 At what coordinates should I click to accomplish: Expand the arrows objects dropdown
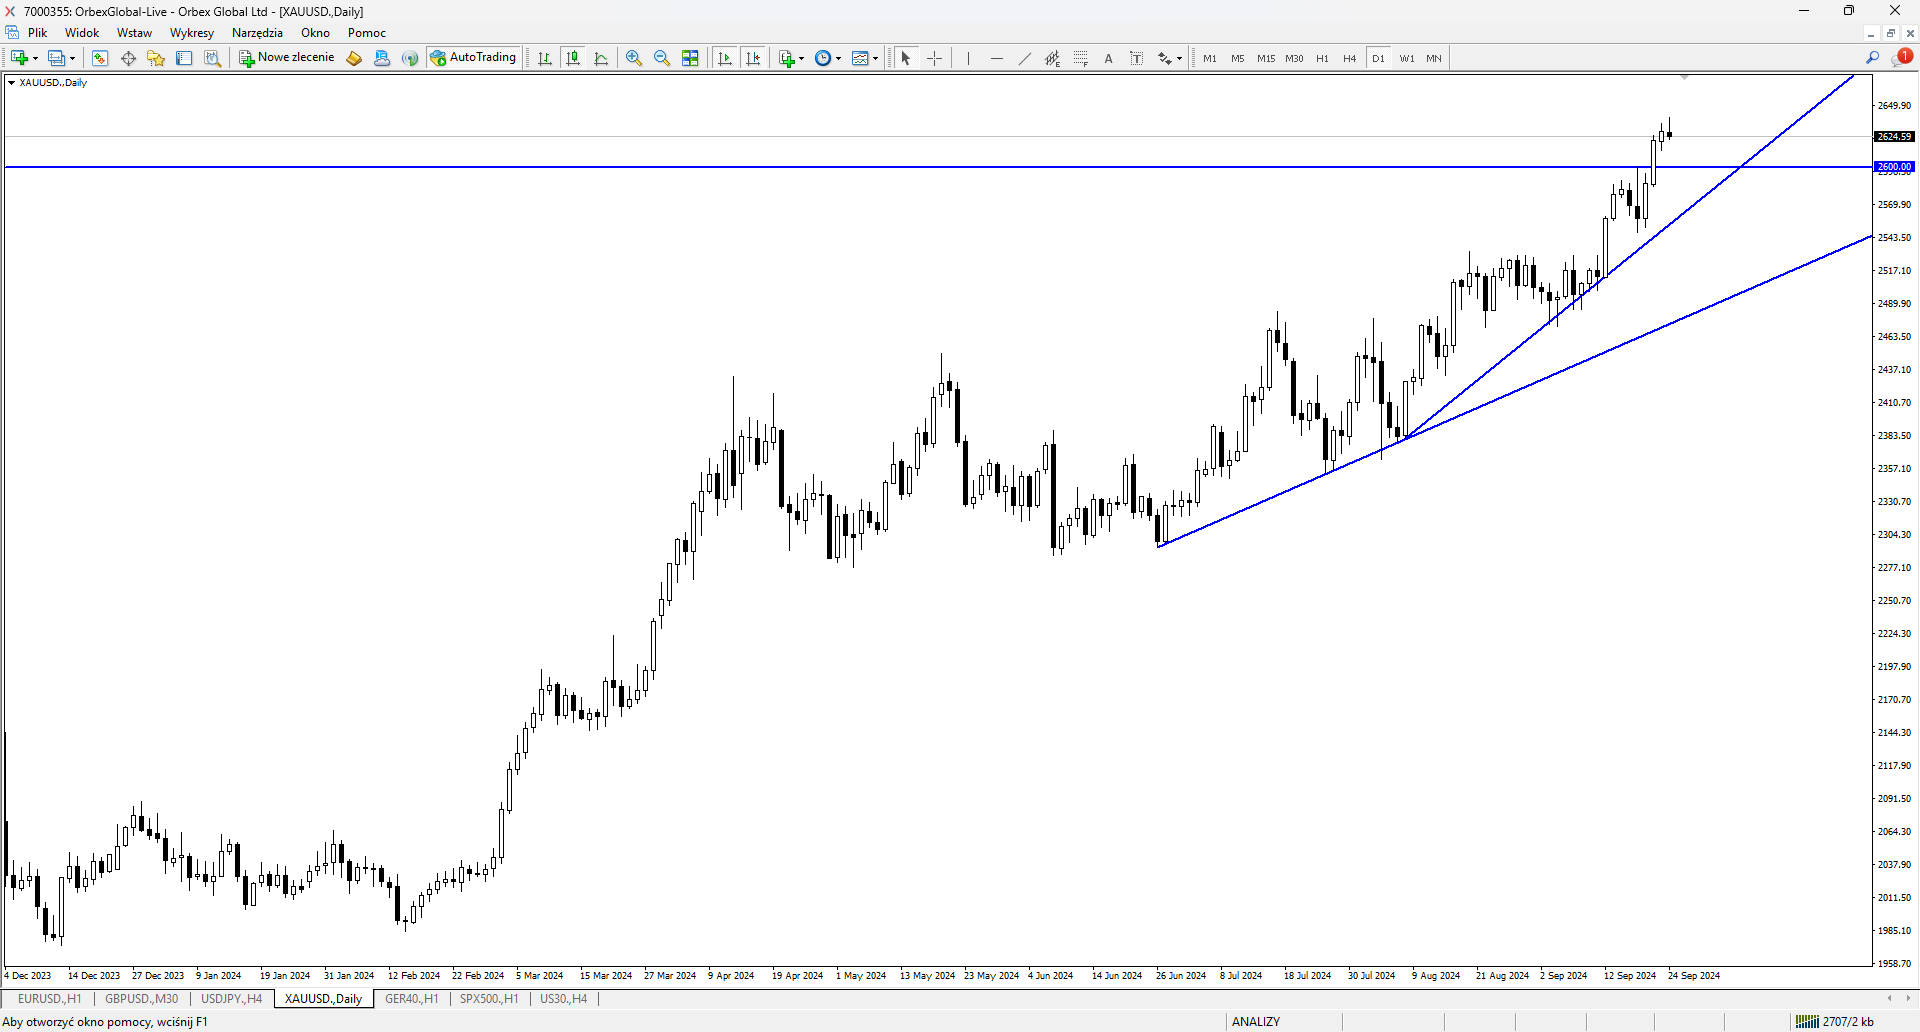(x=1180, y=58)
